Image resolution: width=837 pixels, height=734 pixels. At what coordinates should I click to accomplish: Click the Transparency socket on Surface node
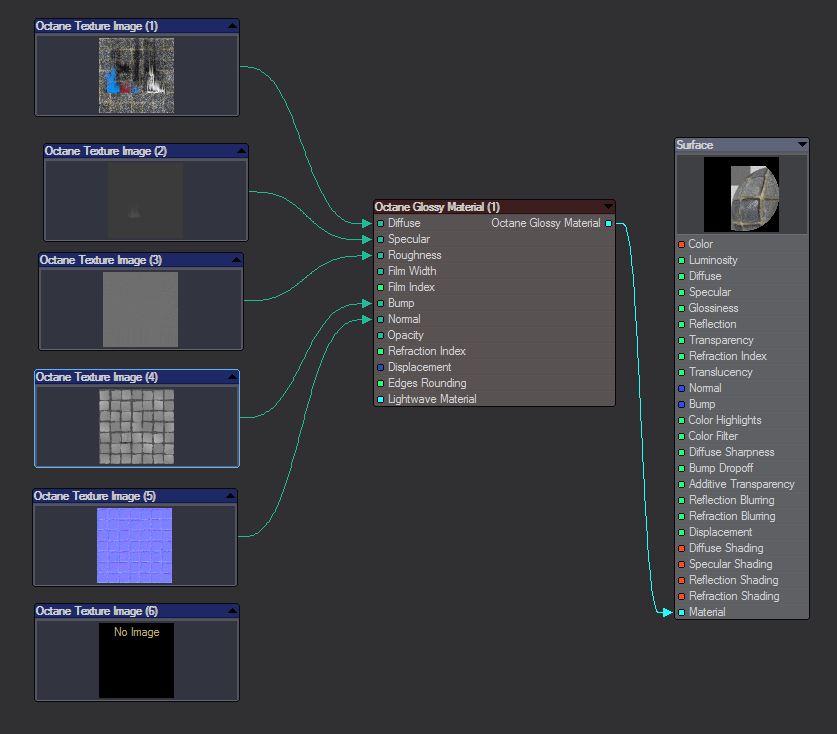682,341
